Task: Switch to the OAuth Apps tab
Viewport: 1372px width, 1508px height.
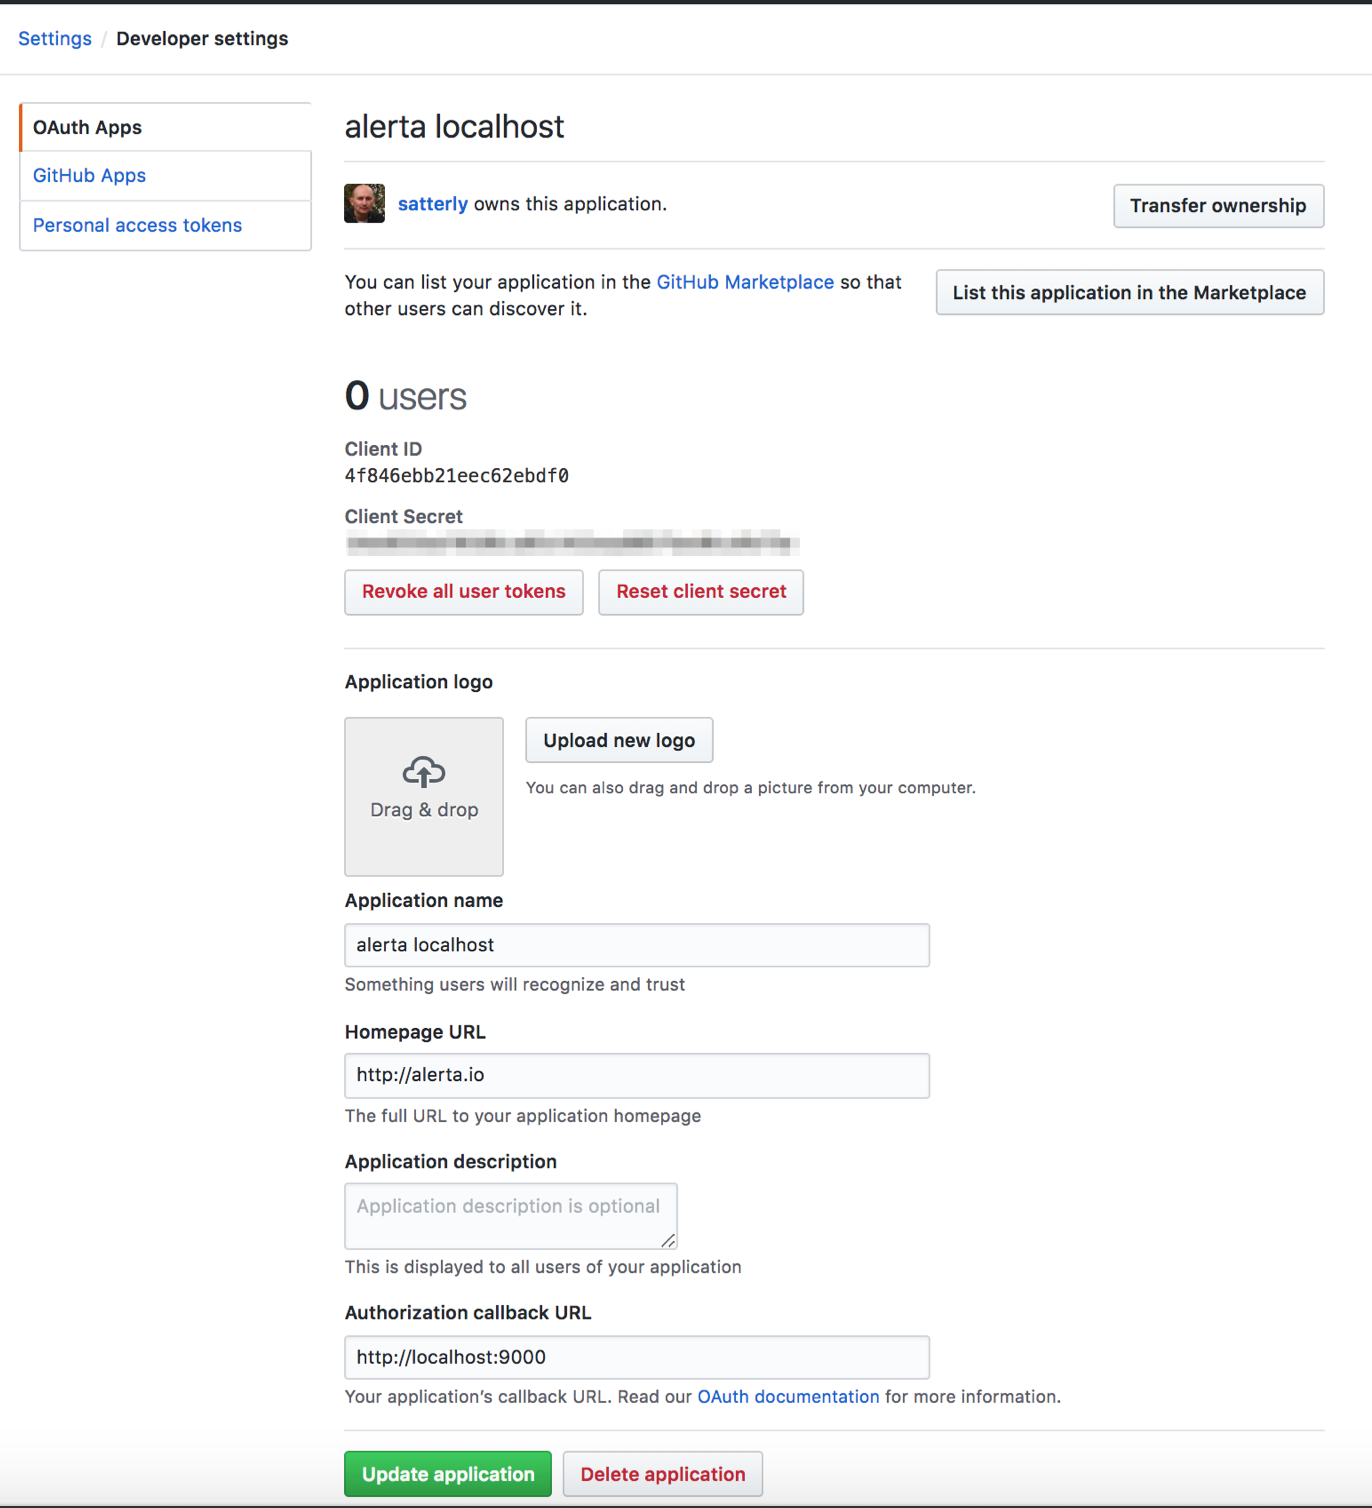Action: click(x=87, y=127)
